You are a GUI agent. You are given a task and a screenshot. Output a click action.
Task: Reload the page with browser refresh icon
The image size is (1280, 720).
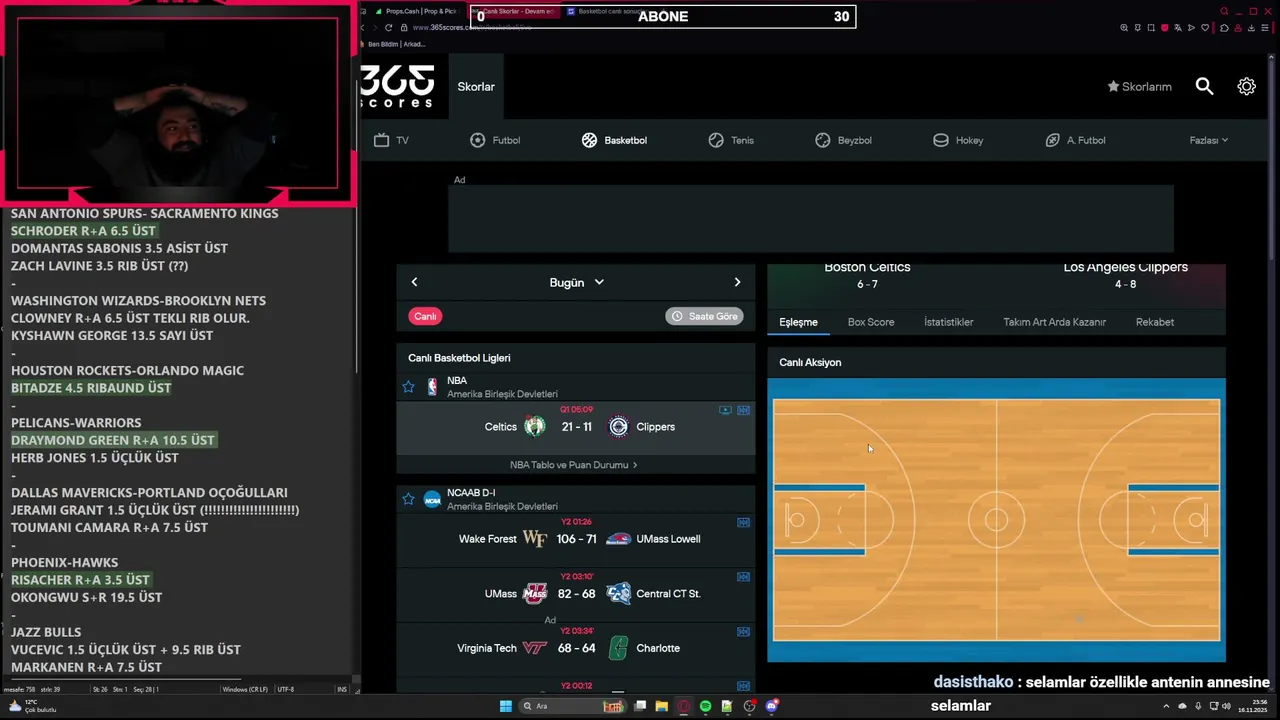388,28
